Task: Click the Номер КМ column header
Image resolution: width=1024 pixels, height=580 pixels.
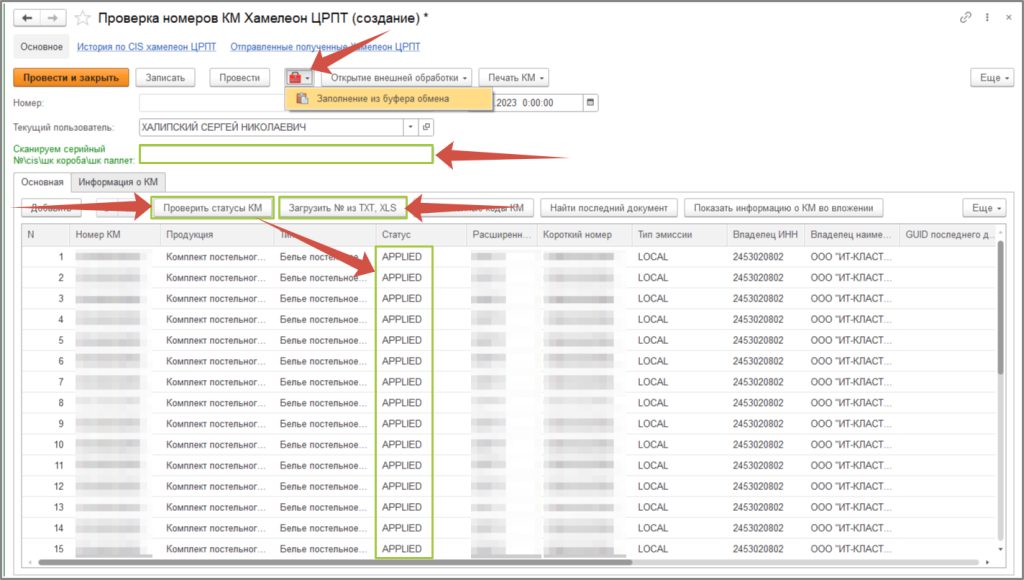Action: tap(114, 234)
